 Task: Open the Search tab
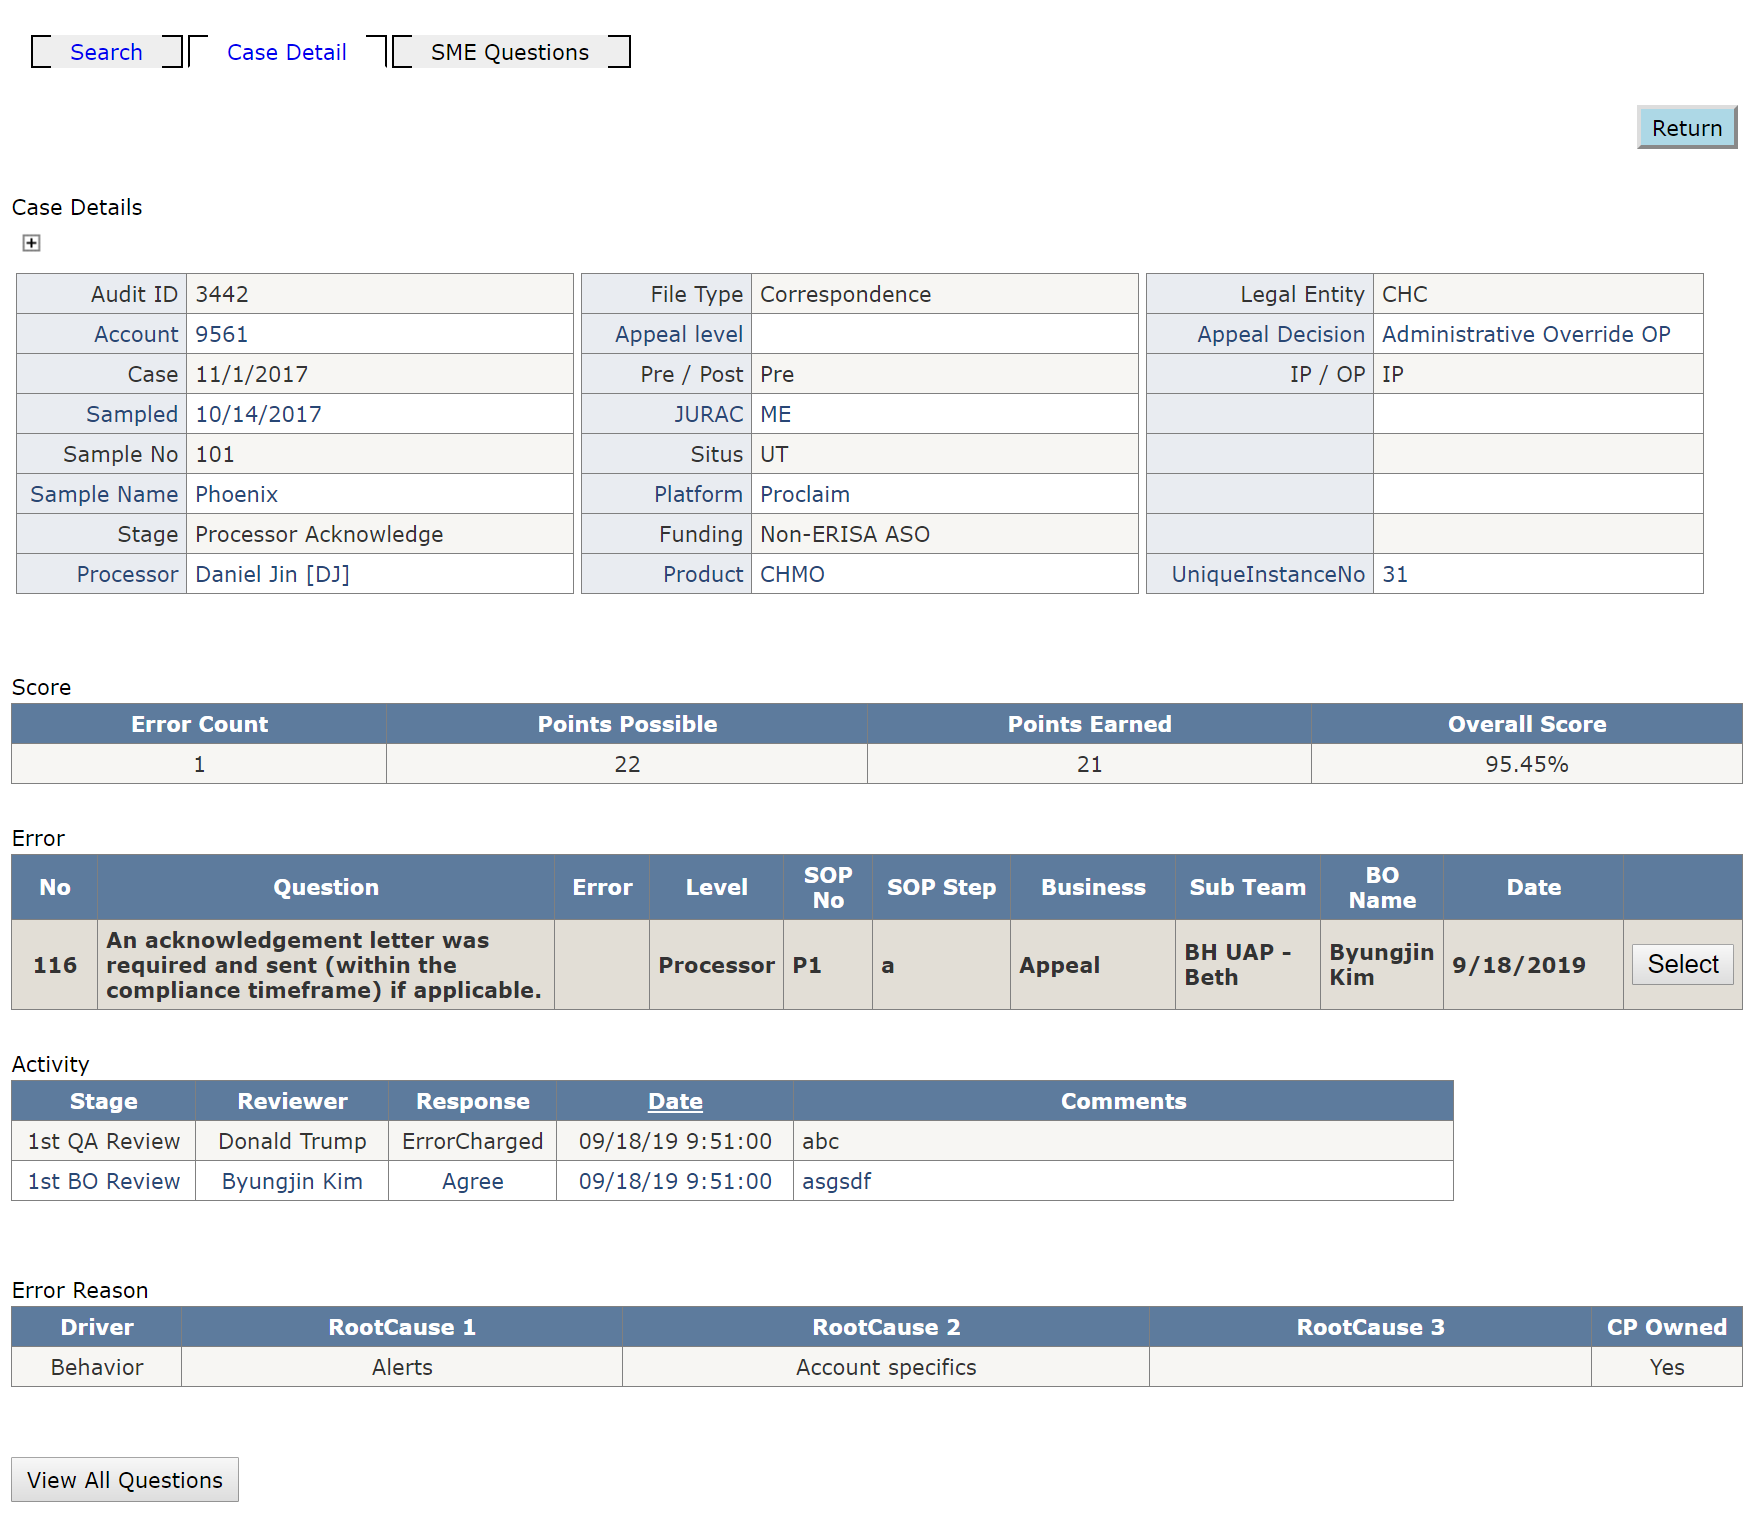(106, 52)
